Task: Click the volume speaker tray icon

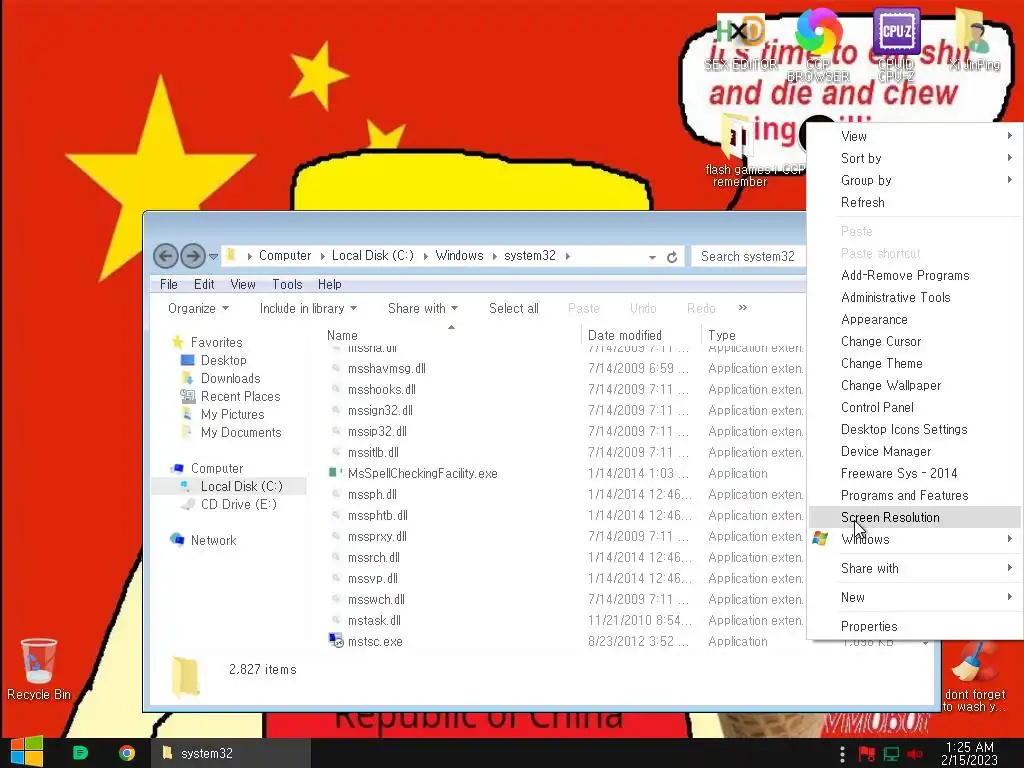Action: (915, 754)
